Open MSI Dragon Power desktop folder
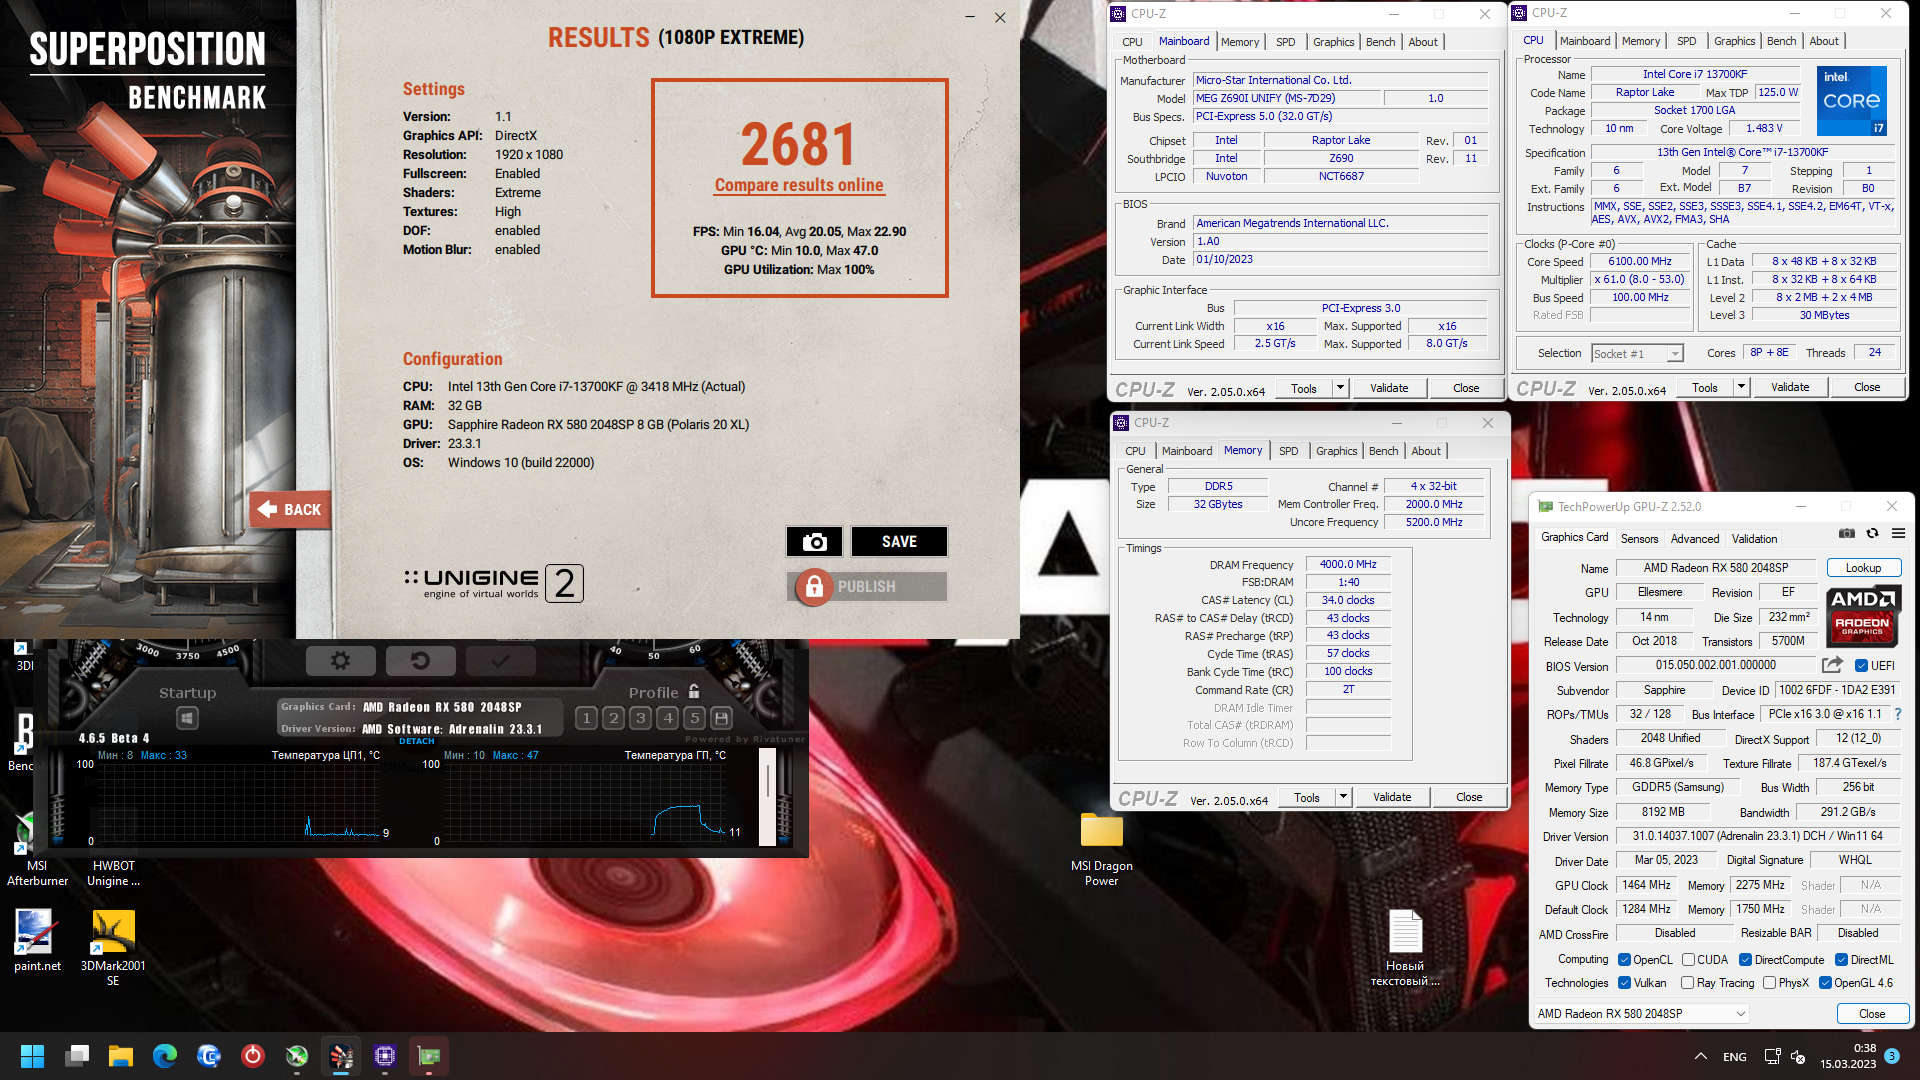Image resolution: width=1920 pixels, height=1080 pixels. tap(1101, 848)
